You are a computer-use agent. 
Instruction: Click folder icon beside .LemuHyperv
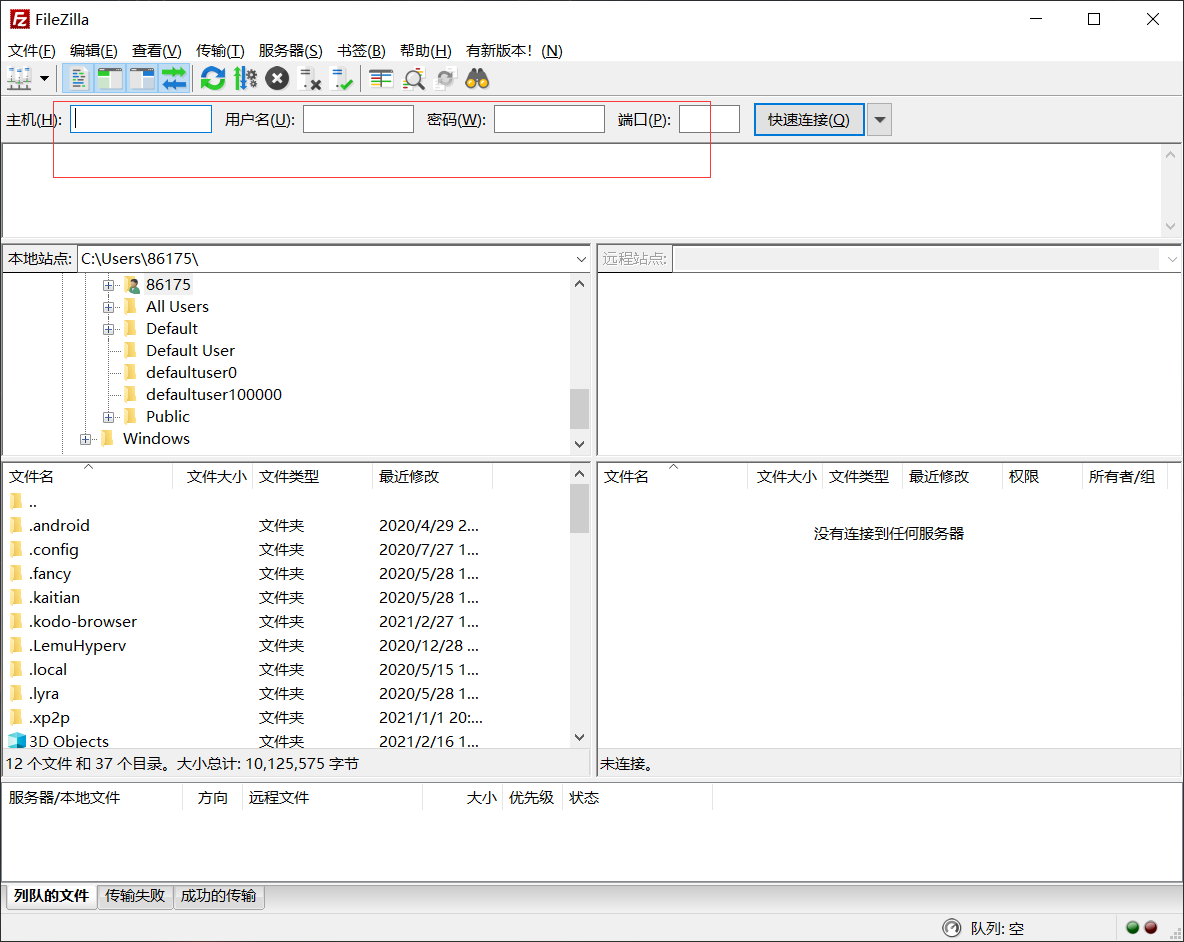click(17, 645)
